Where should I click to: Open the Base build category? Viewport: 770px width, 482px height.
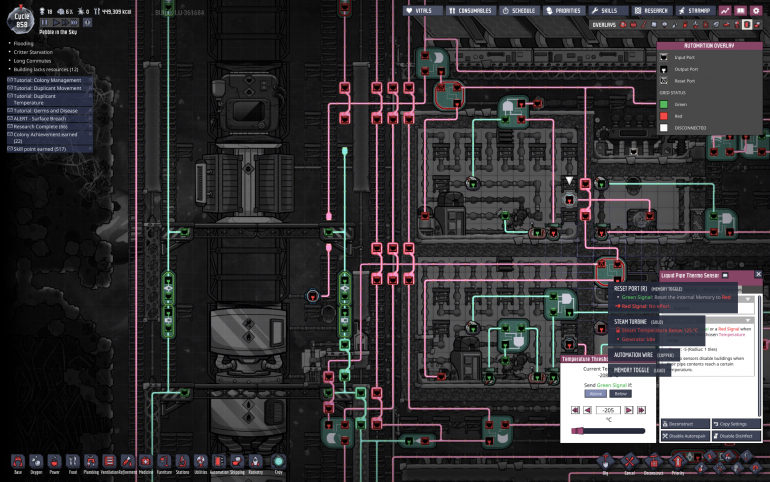[x=18, y=462]
